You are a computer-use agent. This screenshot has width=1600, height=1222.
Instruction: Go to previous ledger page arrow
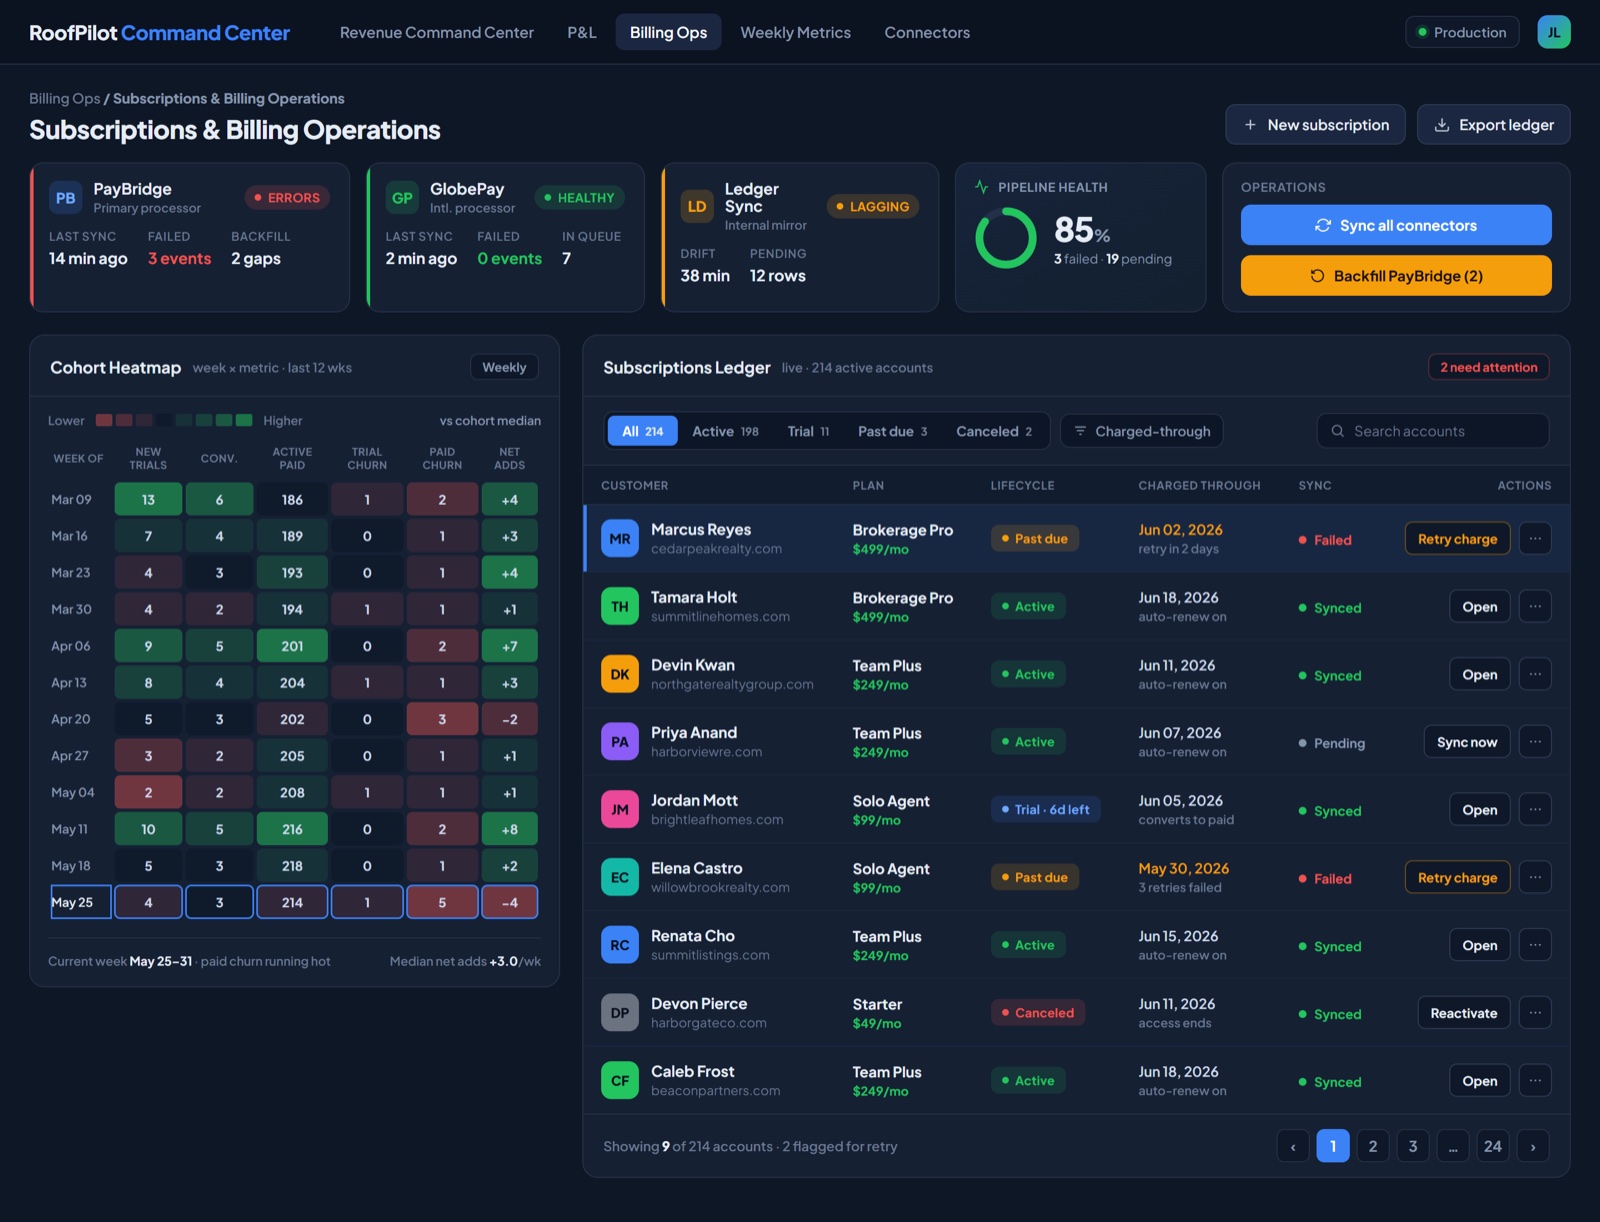click(x=1293, y=1146)
